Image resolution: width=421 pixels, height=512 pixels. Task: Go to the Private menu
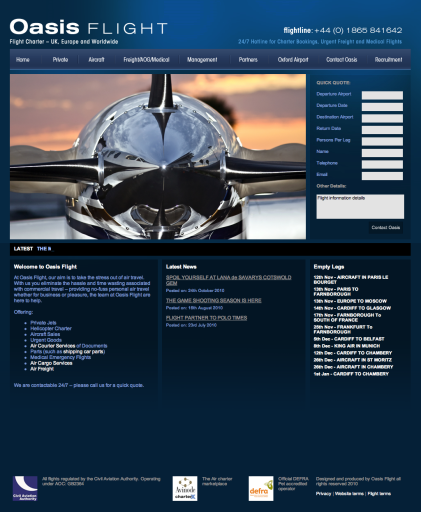coord(60,60)
